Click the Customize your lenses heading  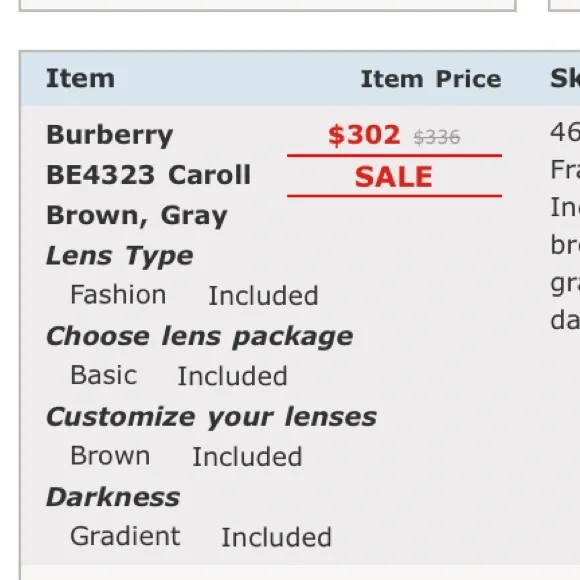click(212, 417)
